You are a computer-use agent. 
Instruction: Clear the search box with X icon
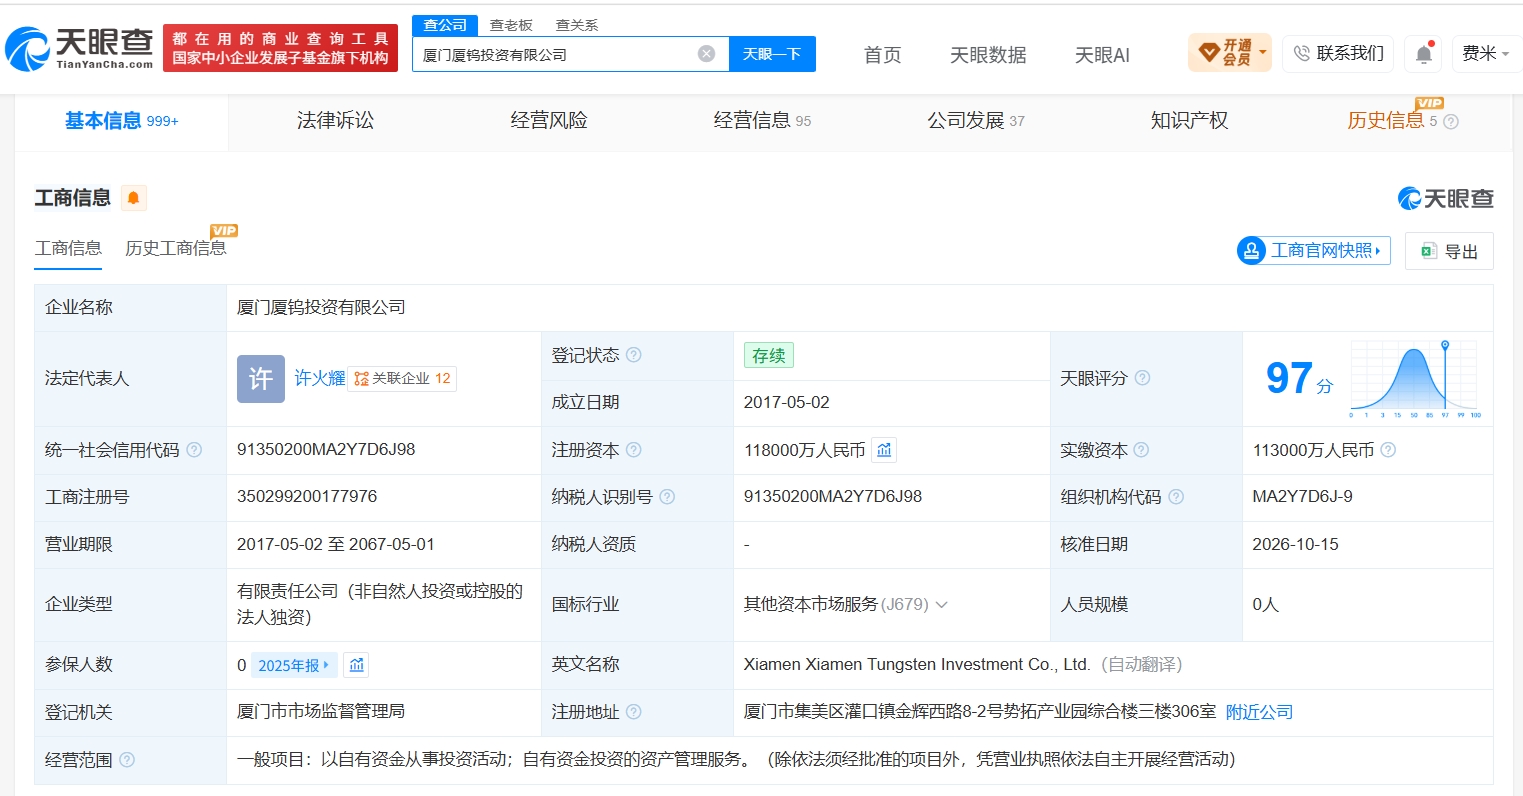(706, 54)
